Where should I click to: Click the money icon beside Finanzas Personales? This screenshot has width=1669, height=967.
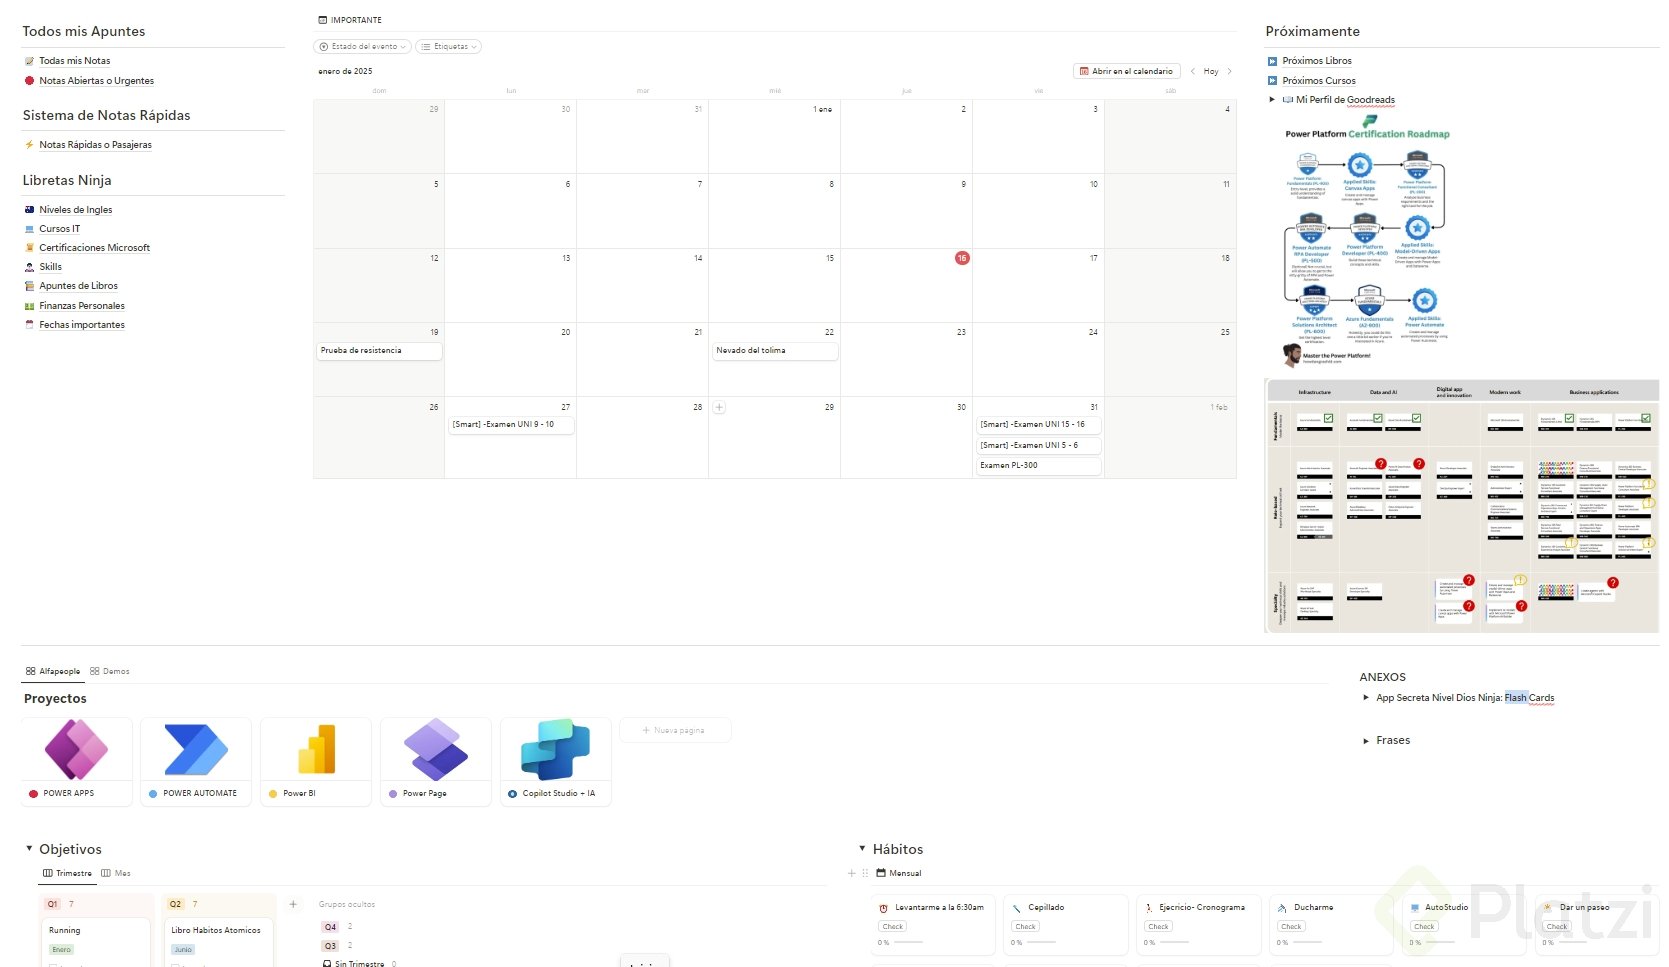click(x=30, y=306)
